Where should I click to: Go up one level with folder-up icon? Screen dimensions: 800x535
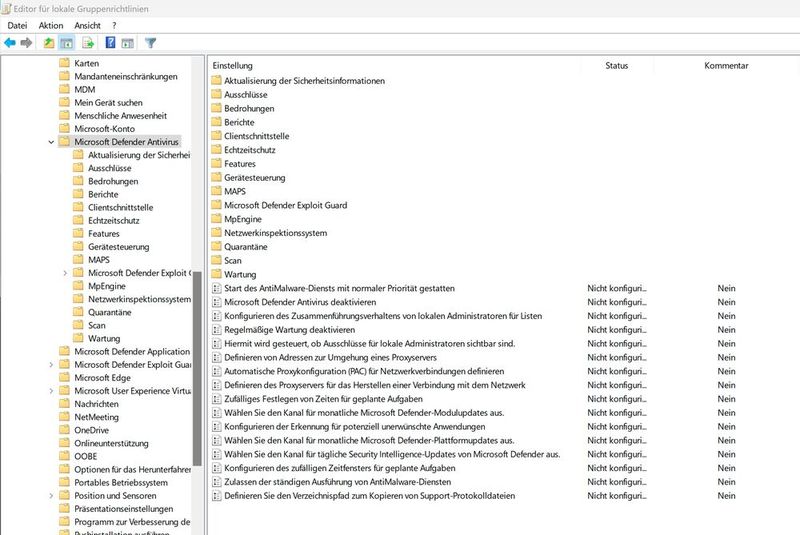point(49,43)
